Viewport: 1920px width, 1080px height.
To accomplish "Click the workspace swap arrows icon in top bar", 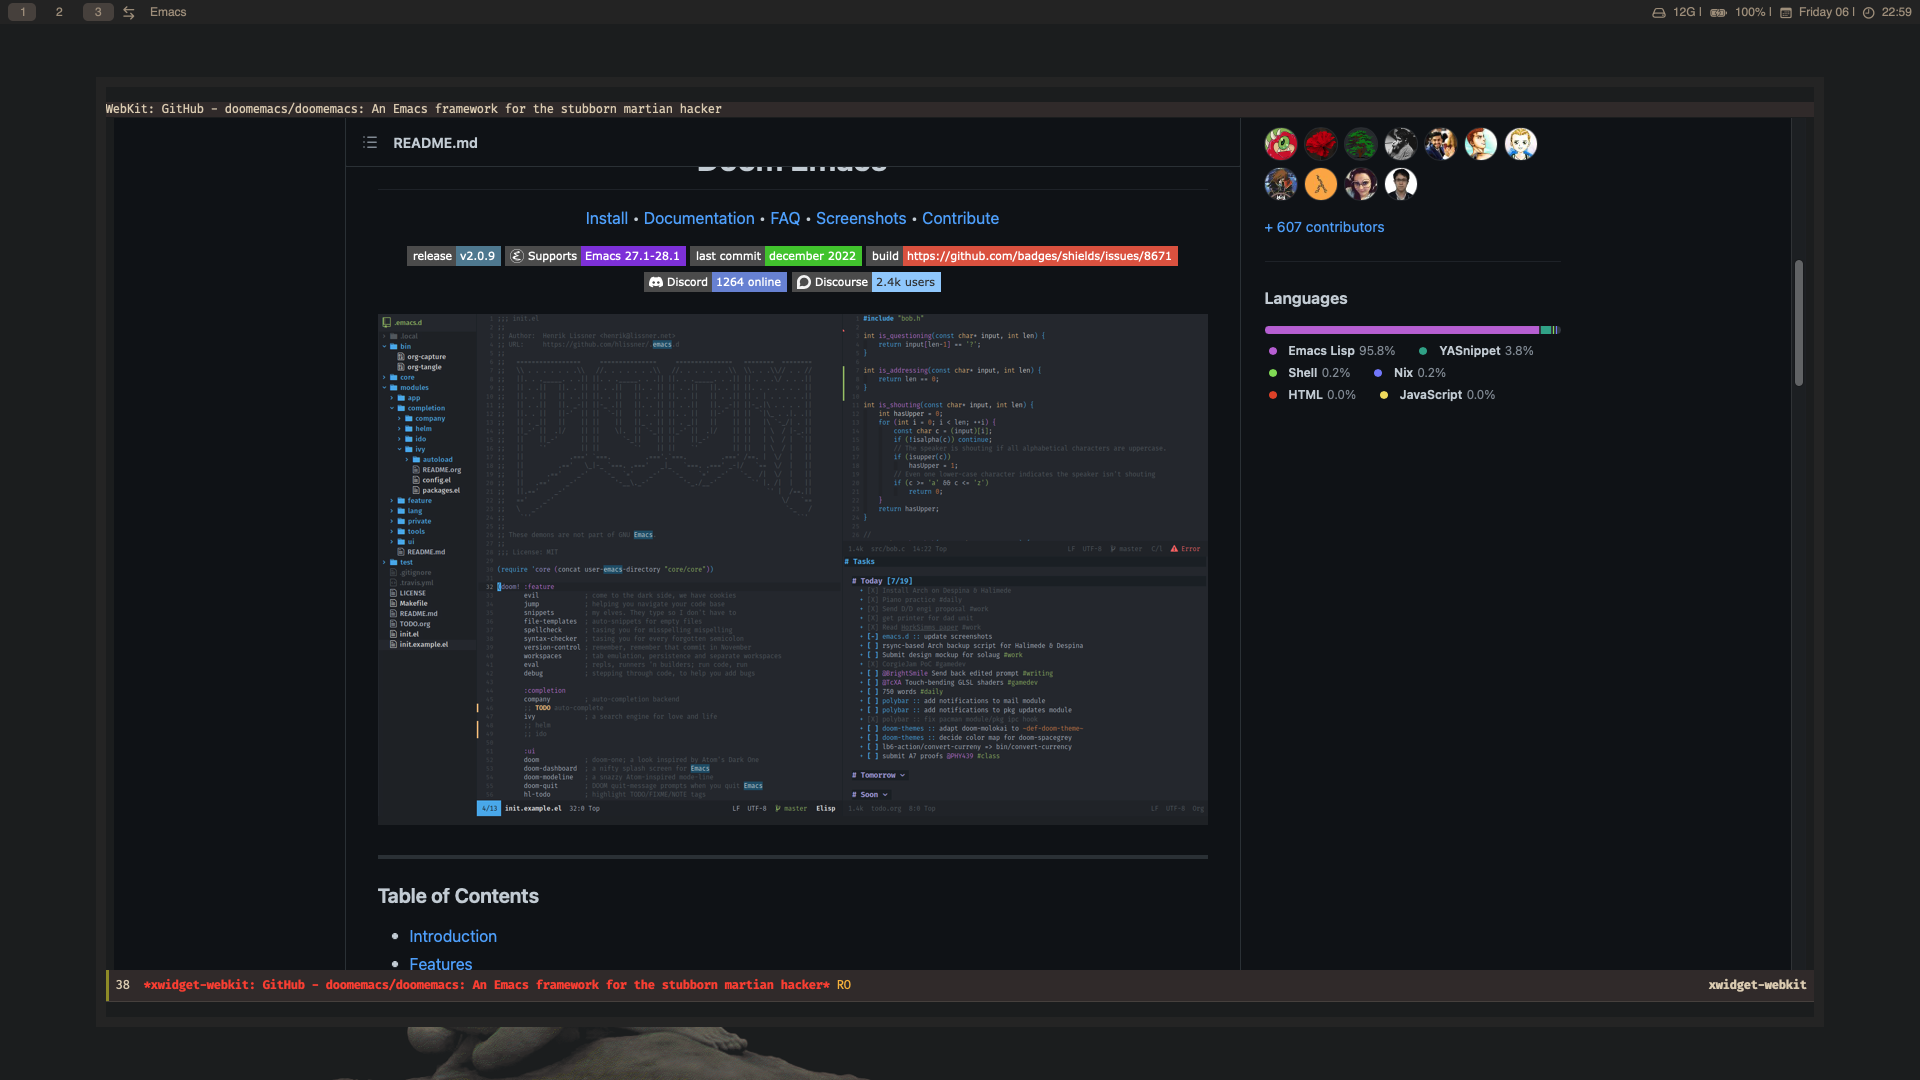I will click(129, 12).
